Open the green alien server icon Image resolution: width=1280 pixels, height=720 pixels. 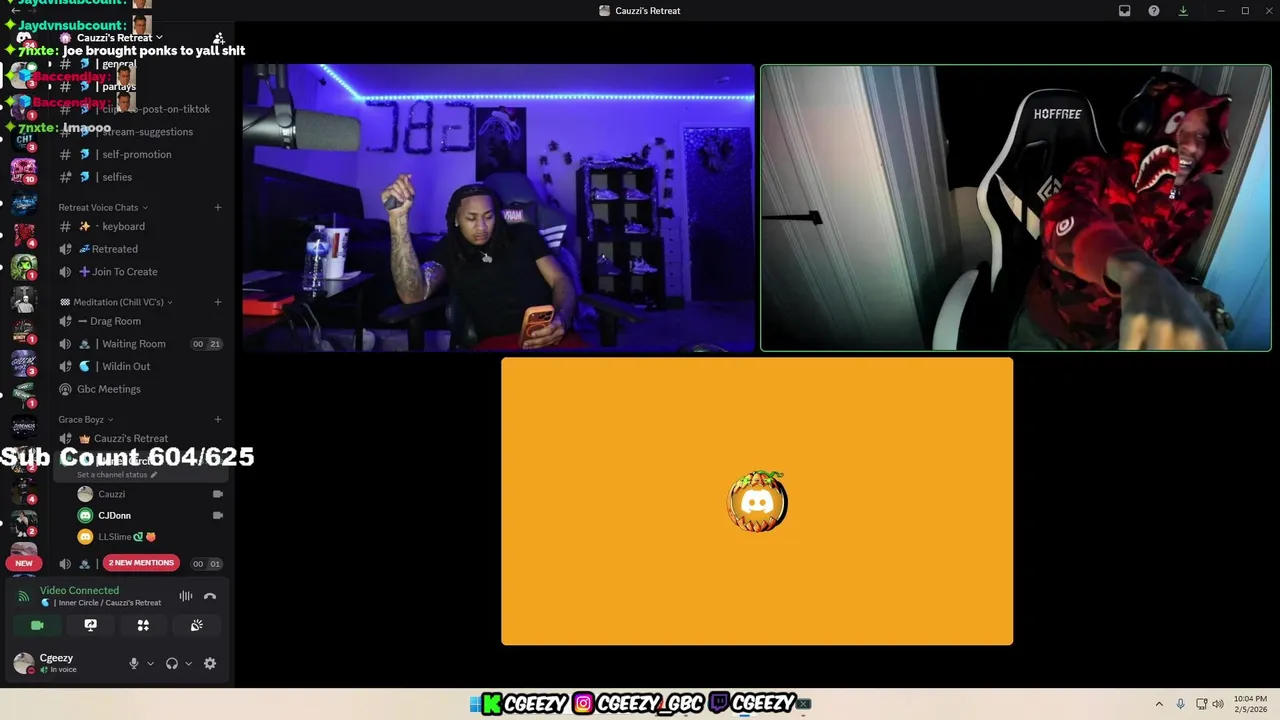pyautogui.click(x=24, y=267)
